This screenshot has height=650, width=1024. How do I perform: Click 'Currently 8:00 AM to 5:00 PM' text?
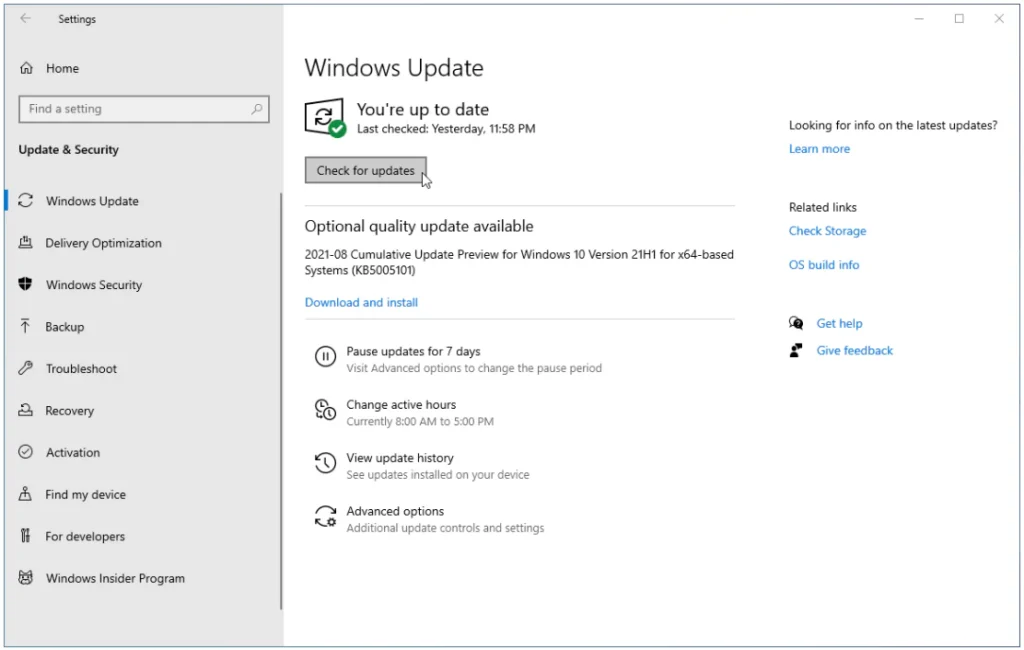(420, 421)
